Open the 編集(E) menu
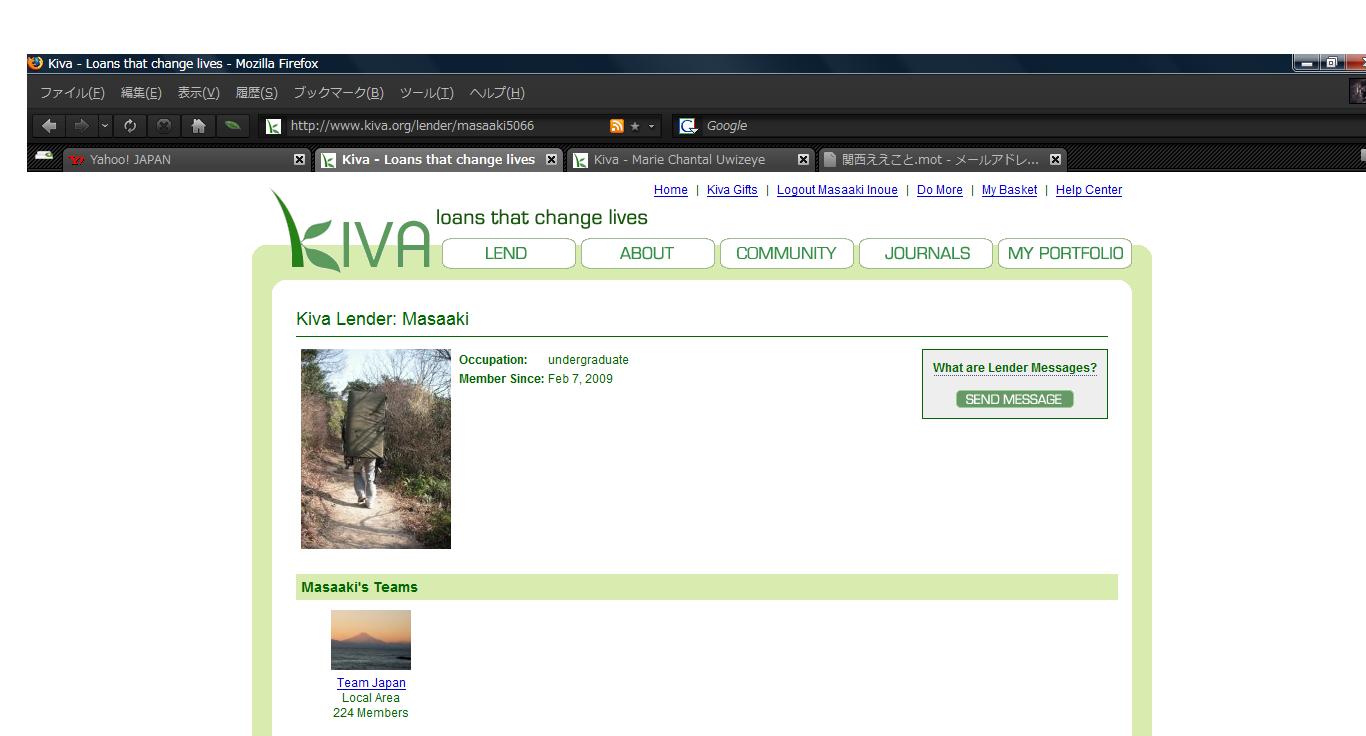Image resolution: width=1366 pixels, height=736 pixels. [141, 93]
